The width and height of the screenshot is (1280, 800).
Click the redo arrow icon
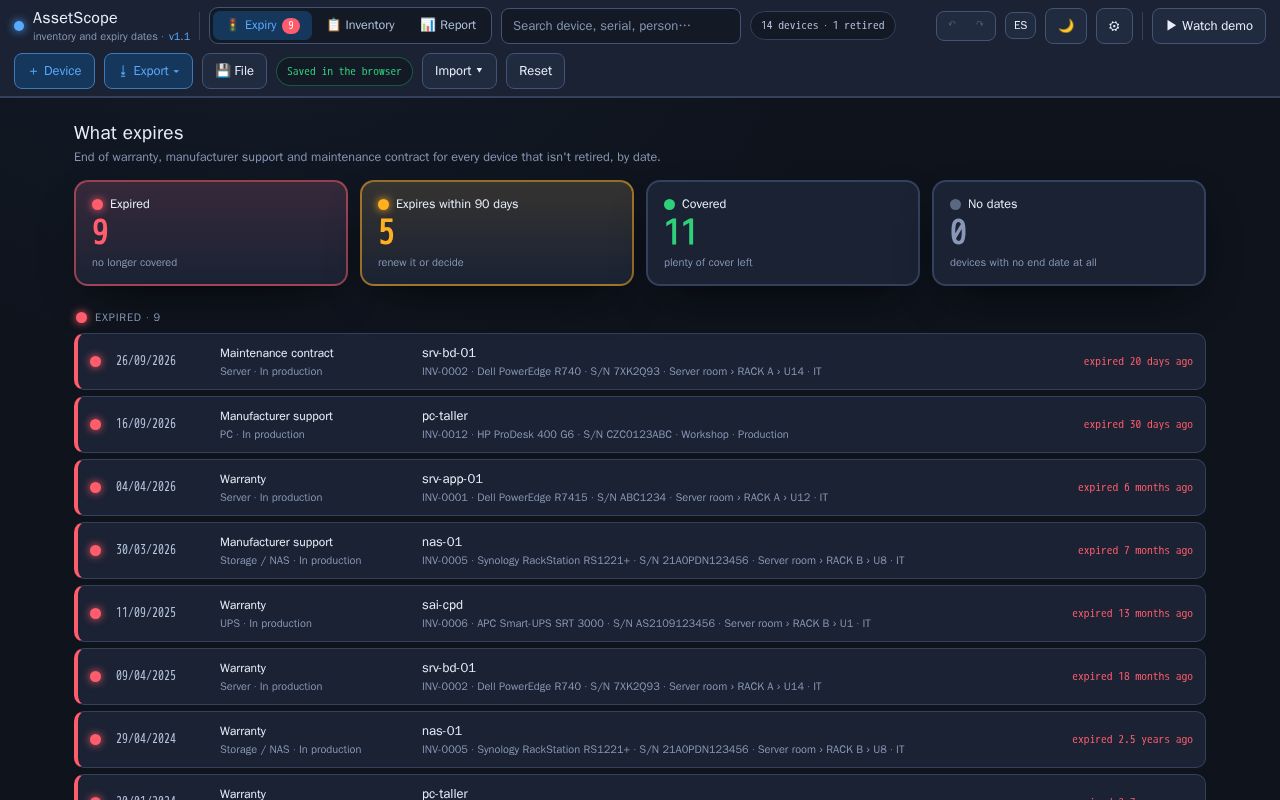(979, 25)
